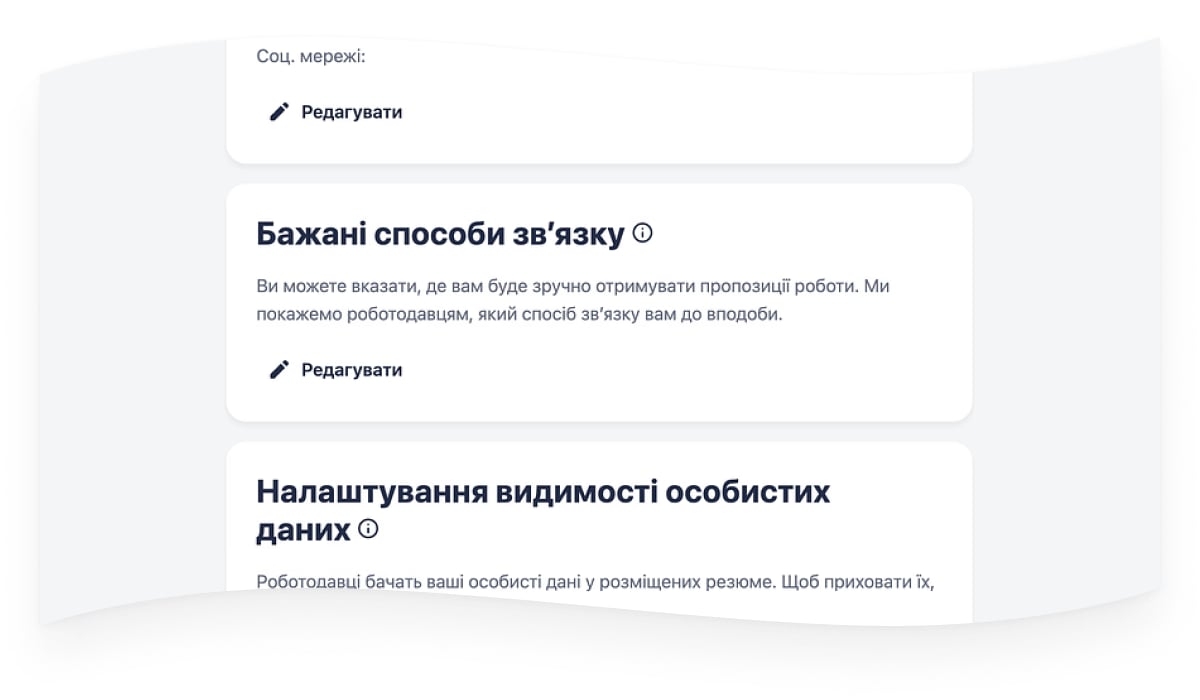Click heading Налаштування видимості особистих
Image resolution: width=1200 pixels, height=700 pixels.
[x=544, y=492]
